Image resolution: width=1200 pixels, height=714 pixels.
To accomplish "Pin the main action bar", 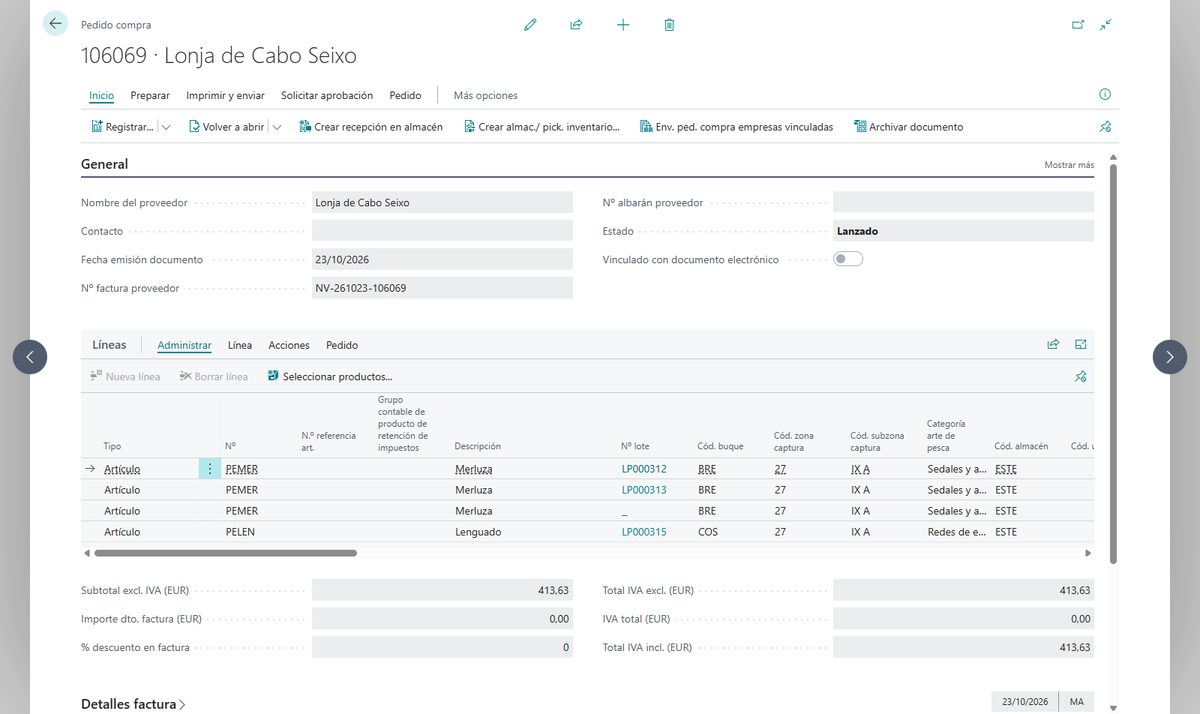I will tap(1105, 127).
